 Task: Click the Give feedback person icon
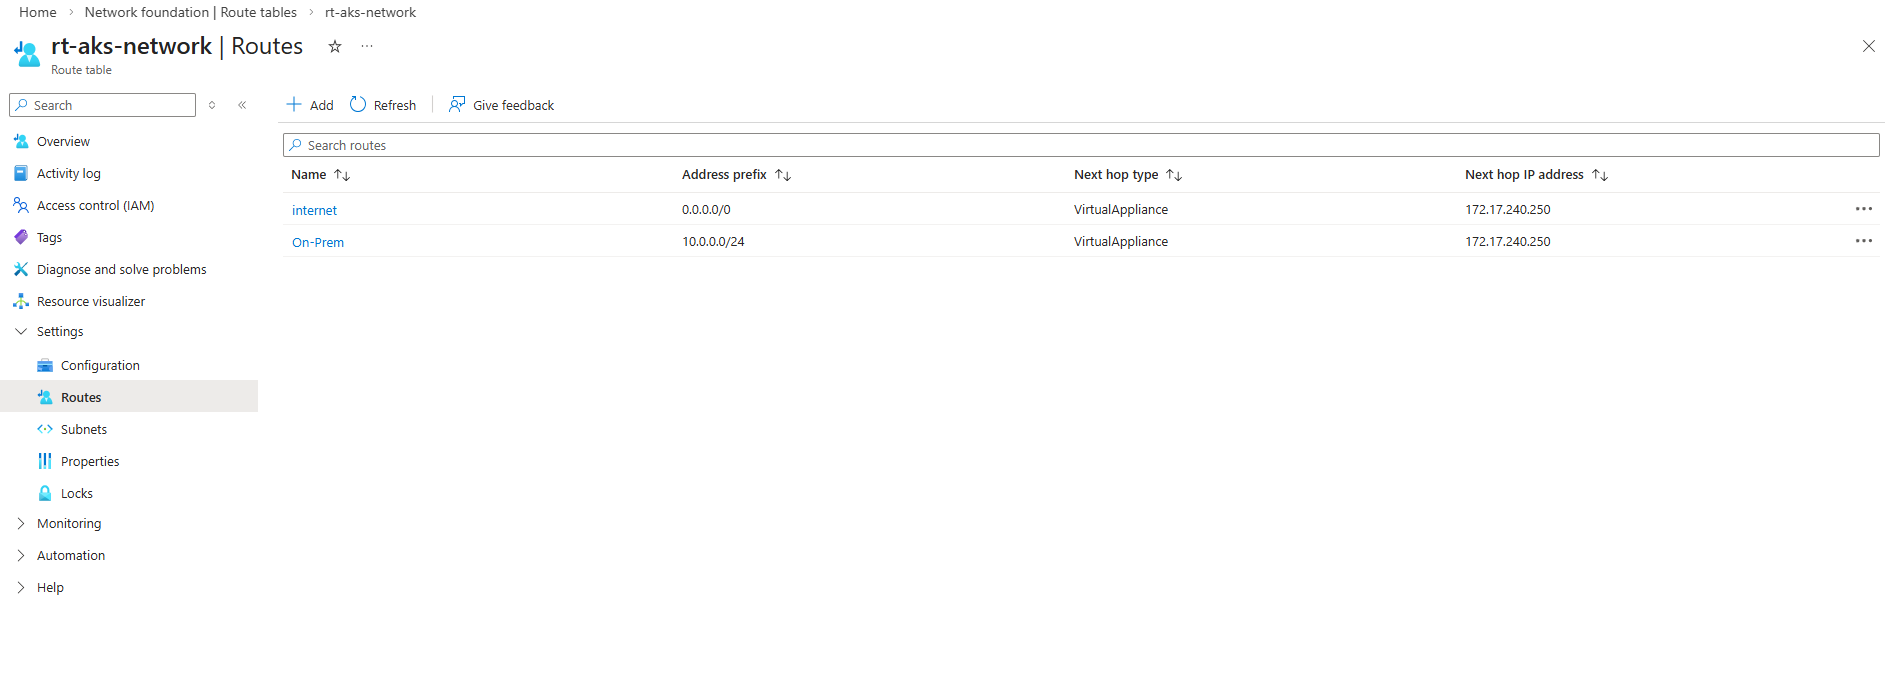[x=457, y=104]
